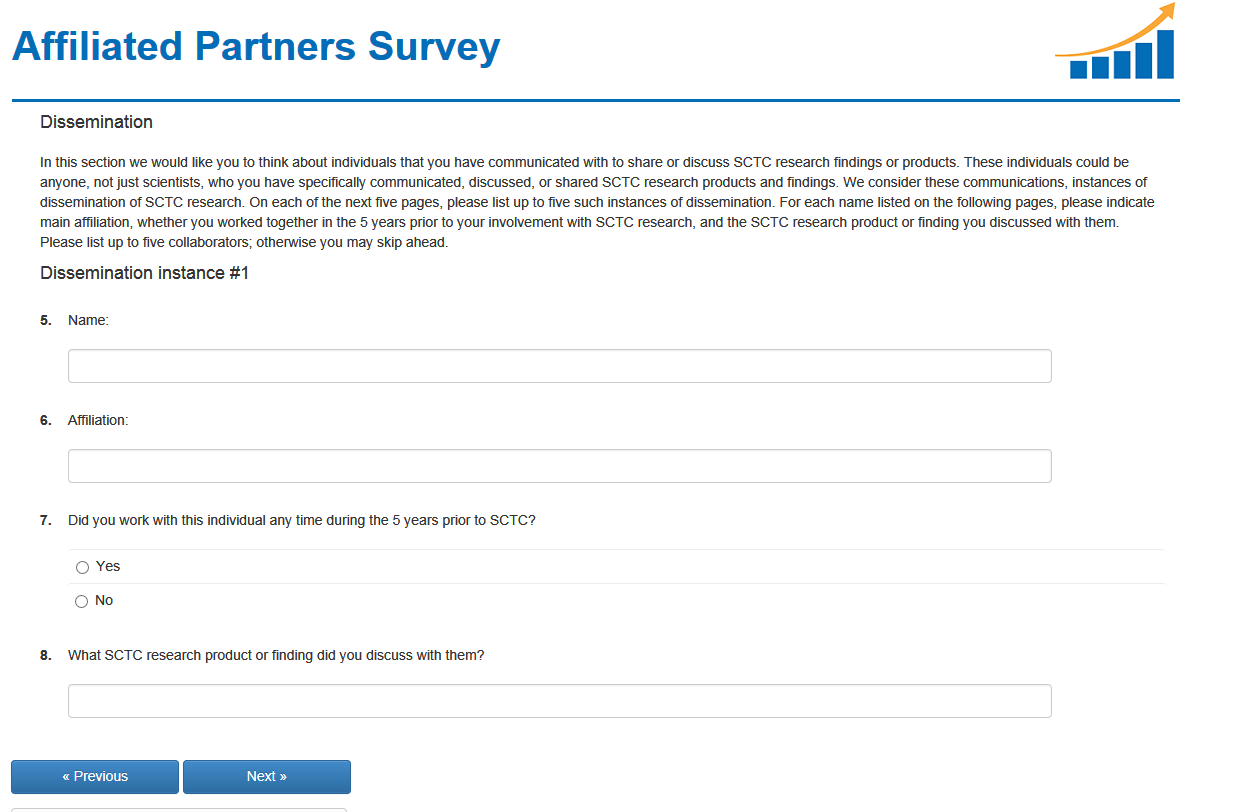Focus the Name text field
Image resolution: width=1234 pixels, height=812 pixels.
[x=559, y=366]
